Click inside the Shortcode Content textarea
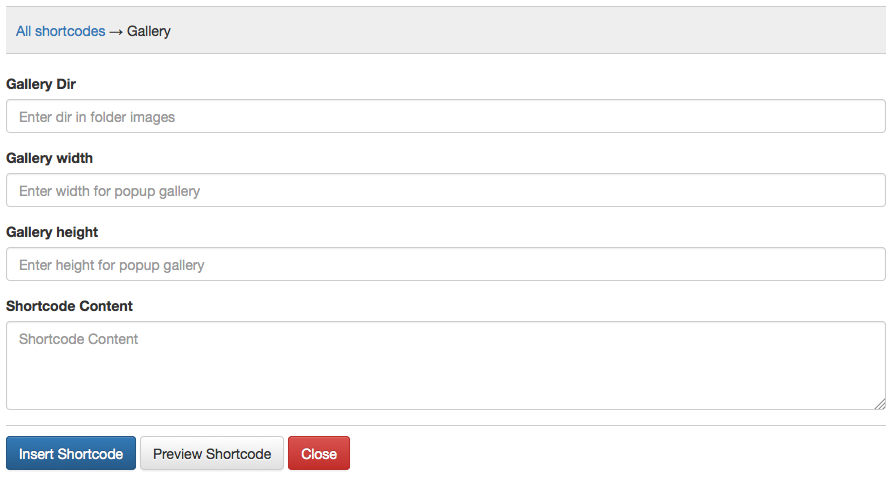The height and width of the screenshot is (484, 894). tap(445, 372)
